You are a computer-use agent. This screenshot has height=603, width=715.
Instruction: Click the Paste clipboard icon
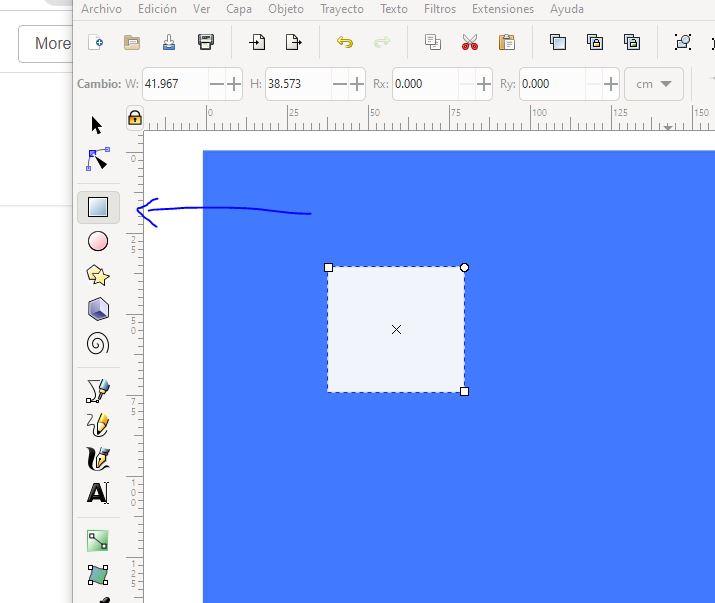pyautogui.click(x=507, y=42)
